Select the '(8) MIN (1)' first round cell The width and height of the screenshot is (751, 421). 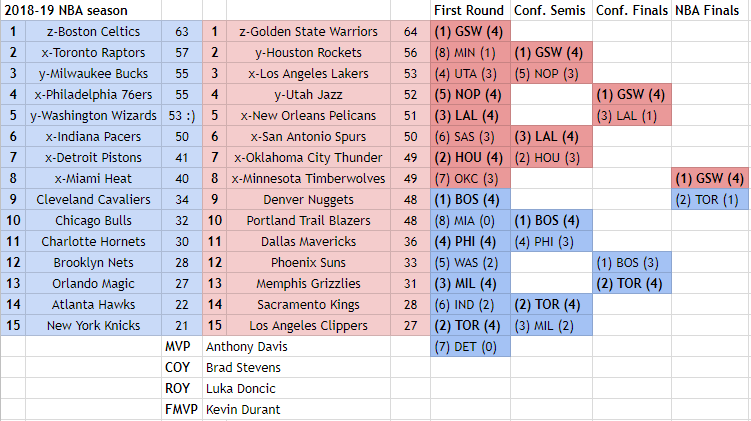click(x=464, y=52)
